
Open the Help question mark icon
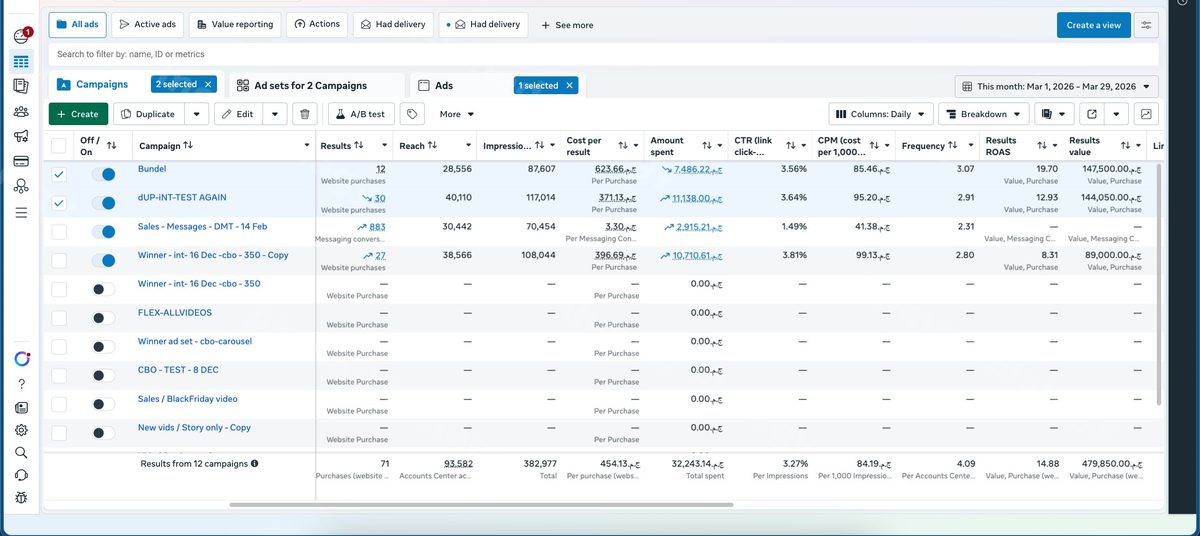point(22,384)
